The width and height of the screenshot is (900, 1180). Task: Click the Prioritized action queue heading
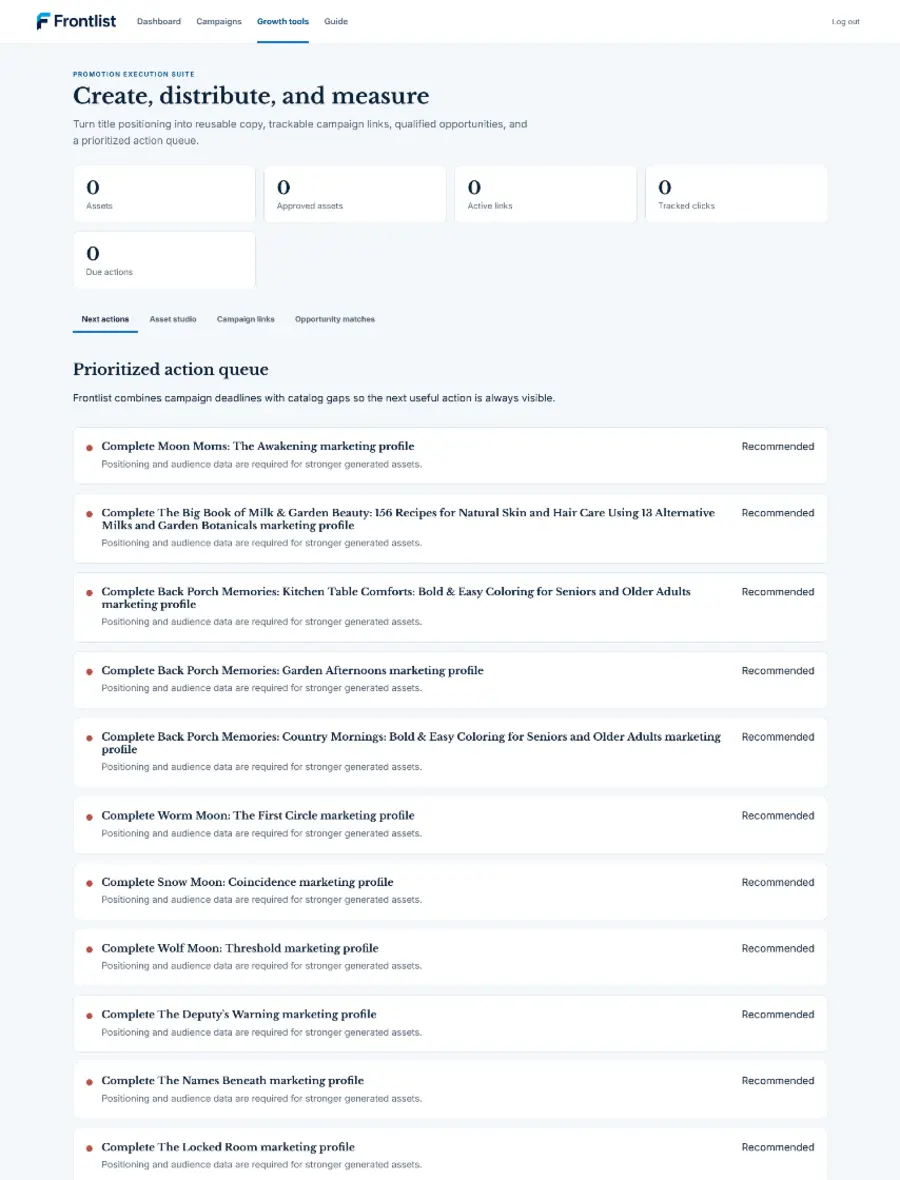pos(171,370)
